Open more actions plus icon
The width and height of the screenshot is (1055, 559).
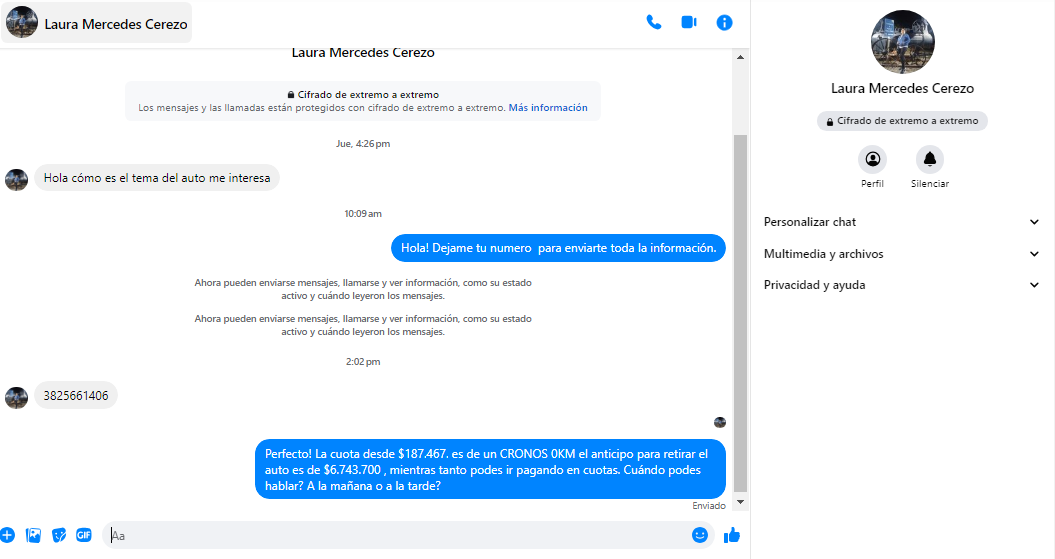(x=7, y=535)
